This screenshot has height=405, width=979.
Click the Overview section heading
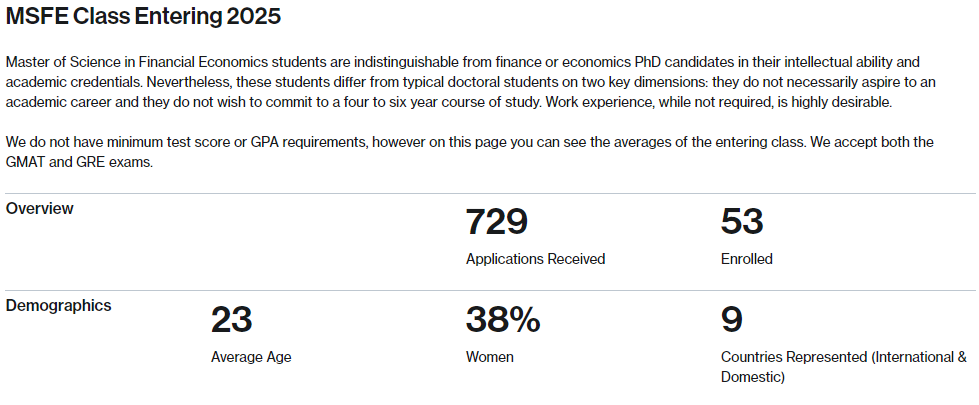point(39,208)
